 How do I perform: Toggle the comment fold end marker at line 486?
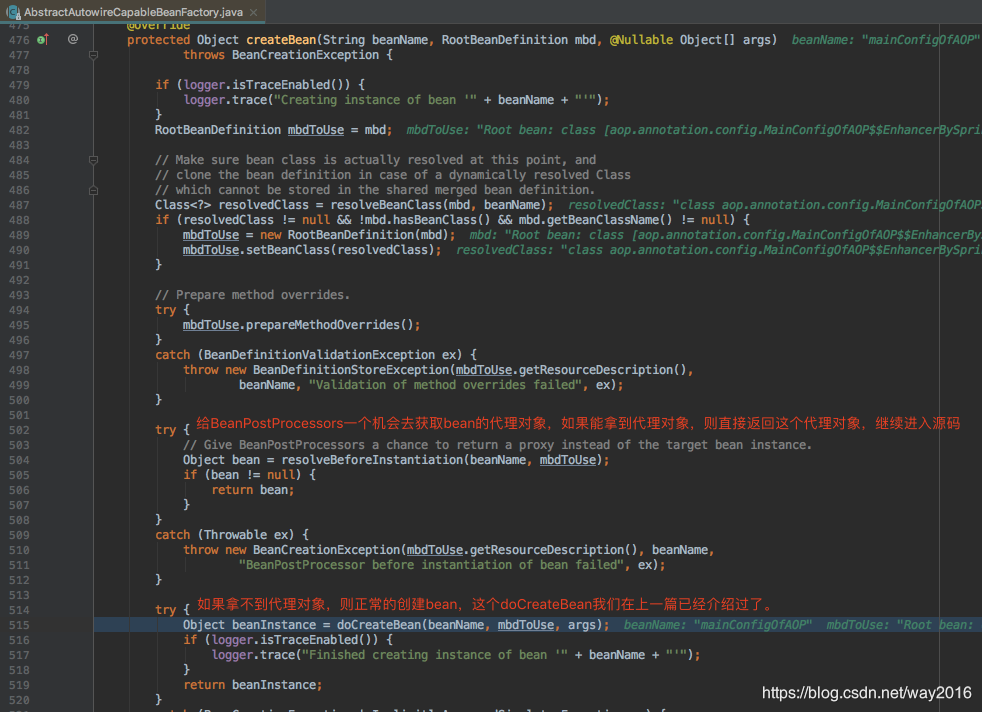(x=93, y=190)
